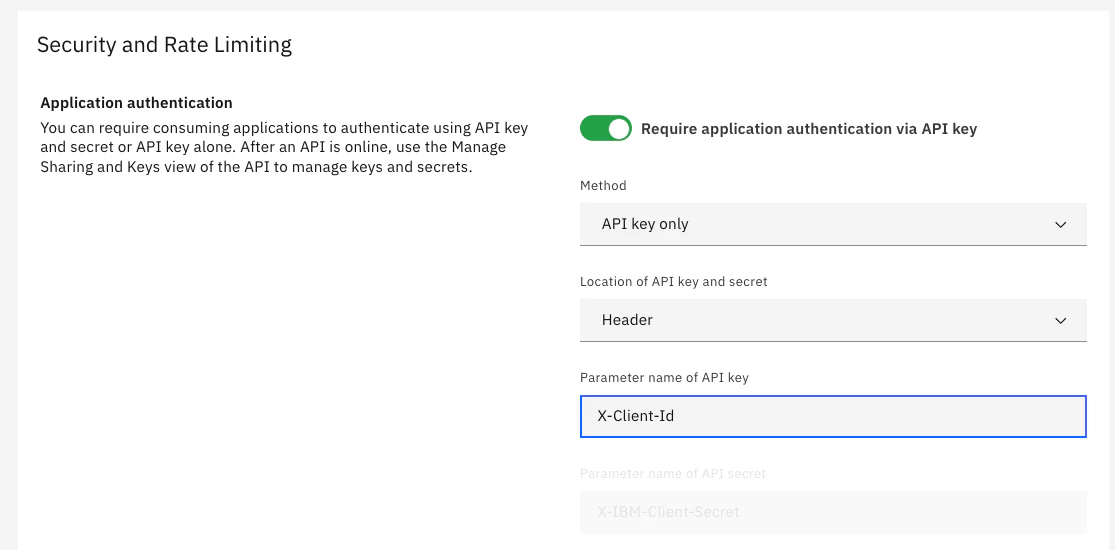Focus the Parameter name of API key field
The height and width of the screenshot is (550, 1115).
pyautogui.click(x=833, y=416)
